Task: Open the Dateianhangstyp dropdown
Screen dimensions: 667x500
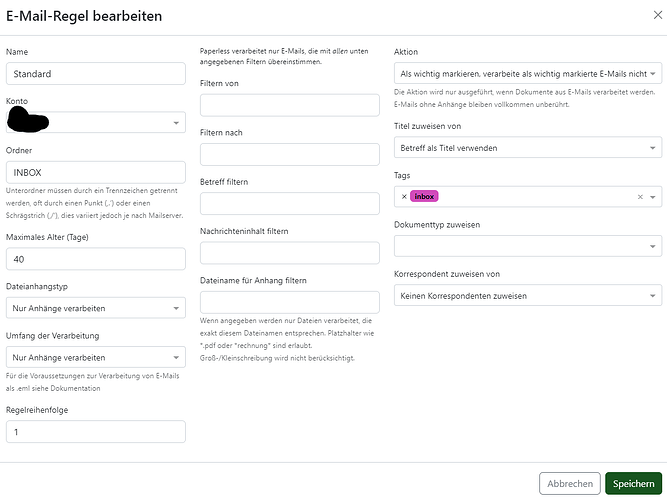Action: (x=96, y=308)
